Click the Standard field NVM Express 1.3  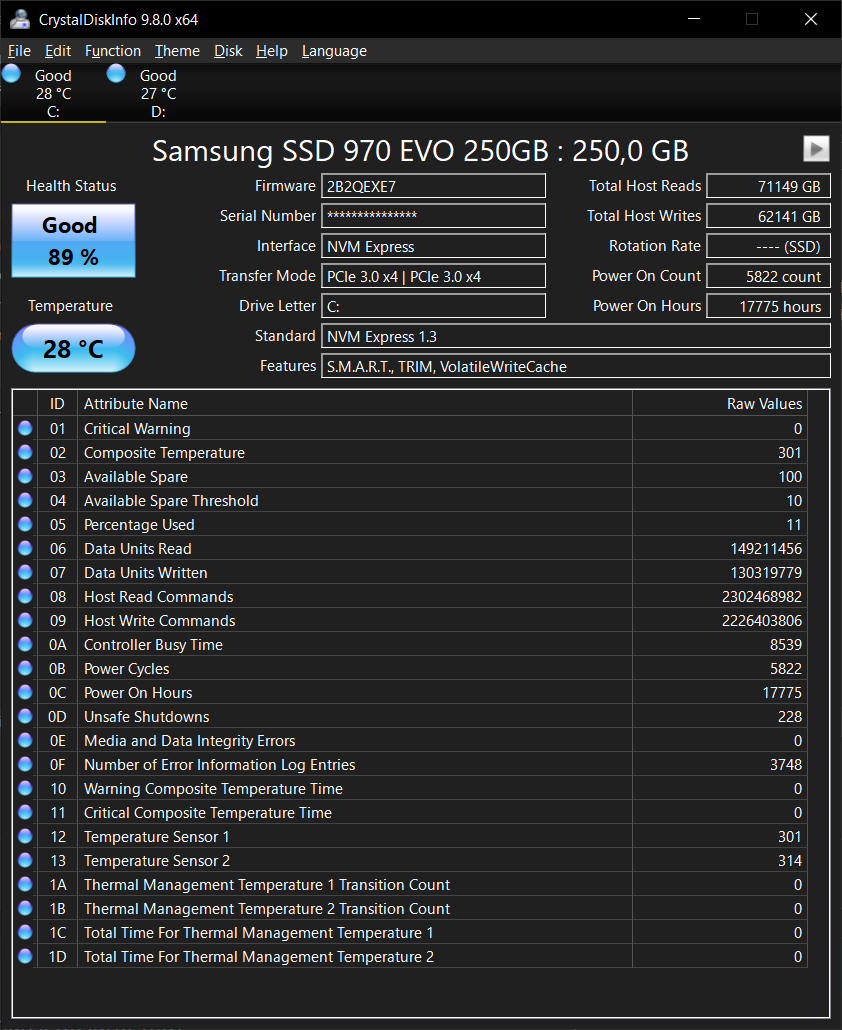pyautogui.click(x=576, y=336)
